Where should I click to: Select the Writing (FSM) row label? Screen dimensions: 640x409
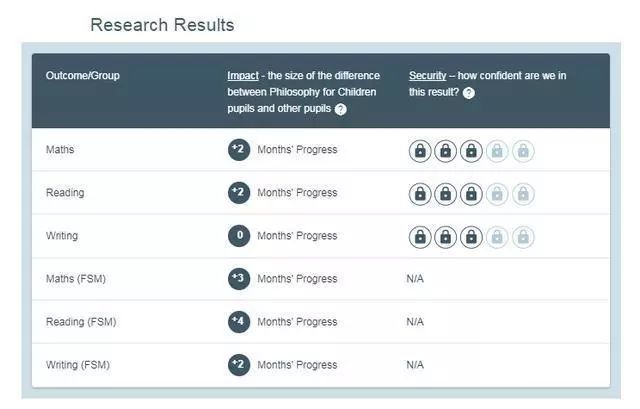[x=78, y=365]
